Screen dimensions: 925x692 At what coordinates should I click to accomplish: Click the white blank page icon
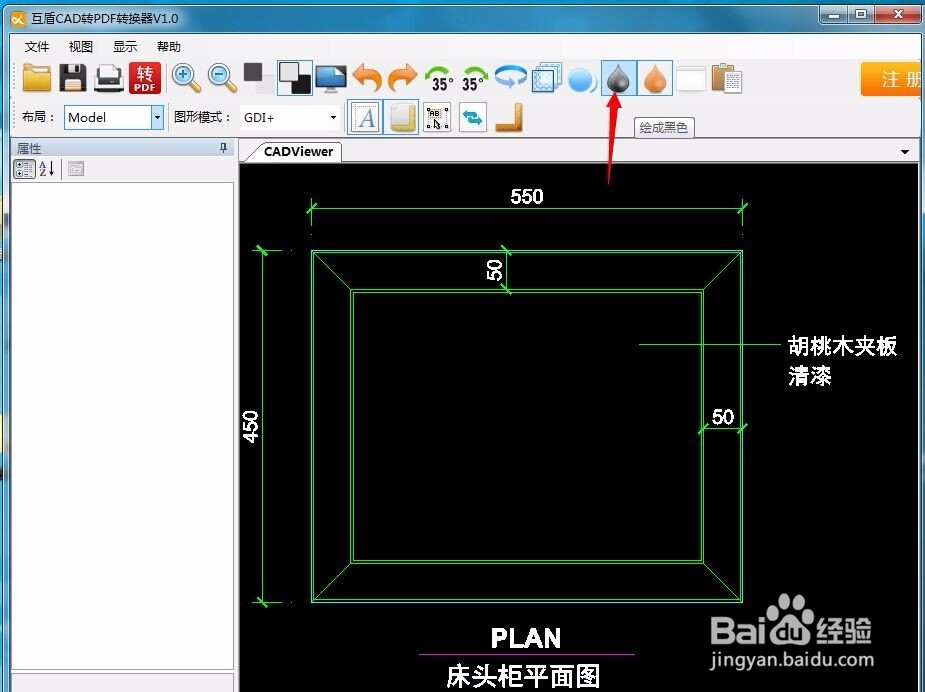pyautogui.click(x=690, y=79)
